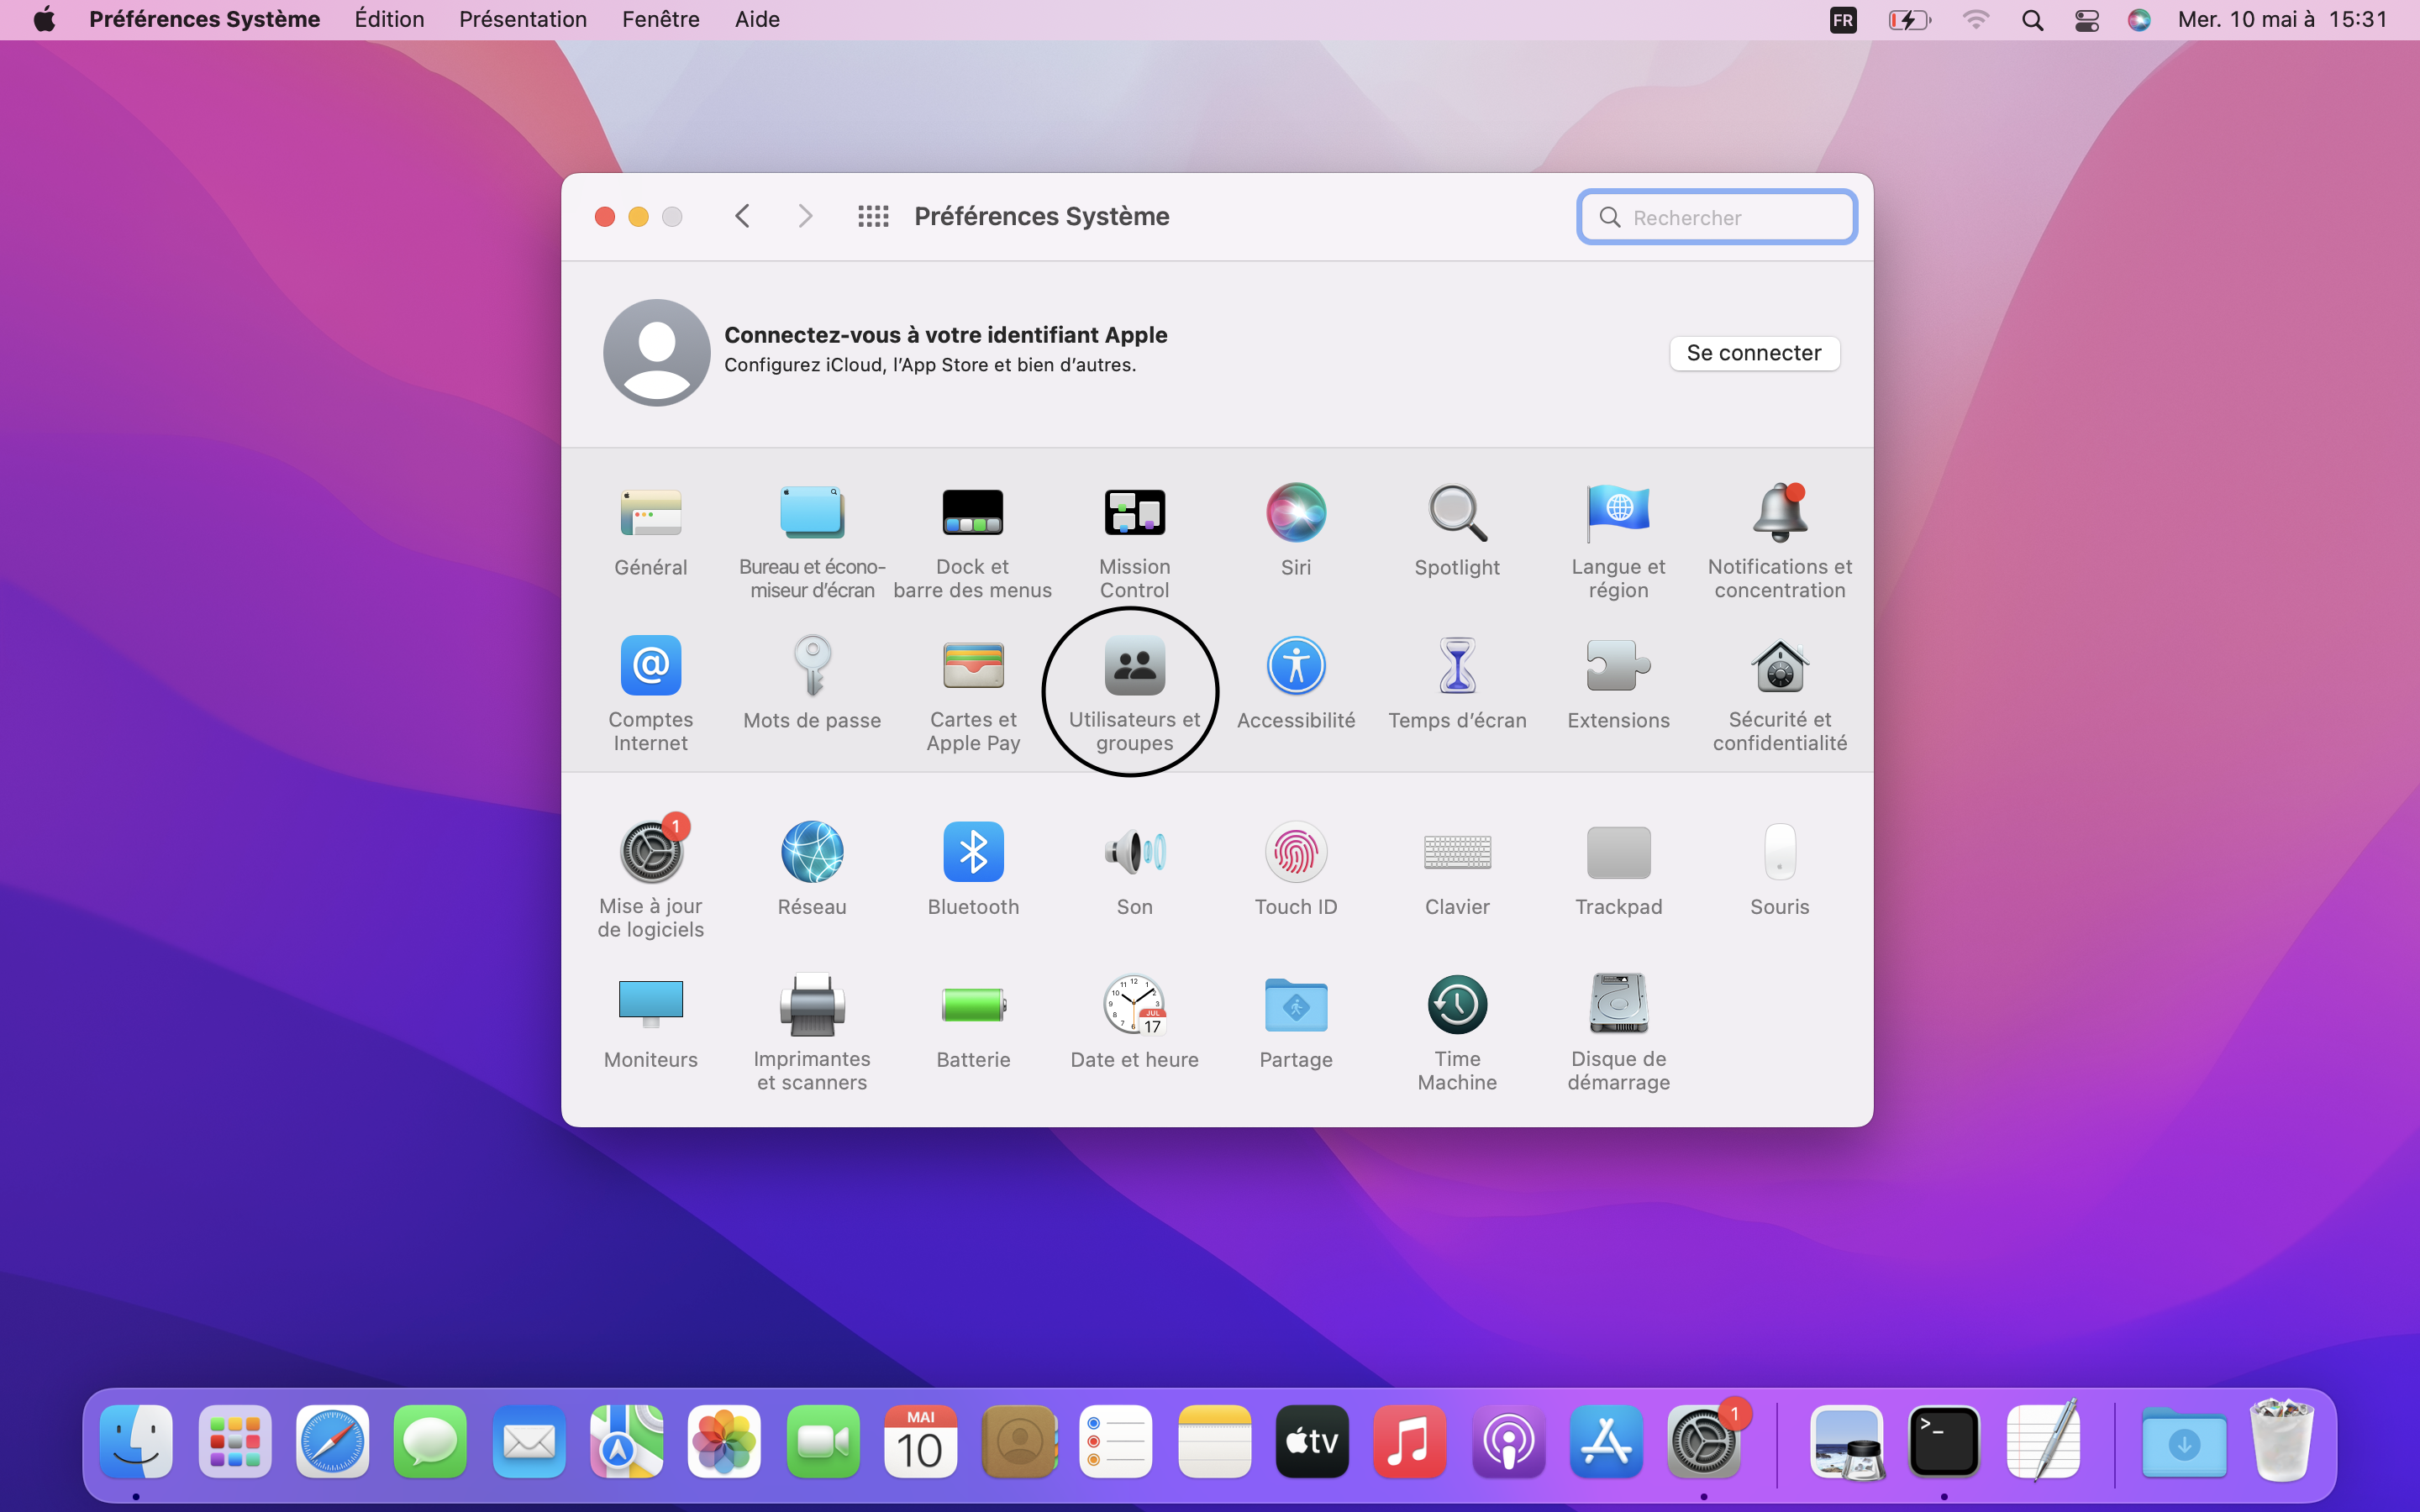Open Terminal from the Dock
Screen dimensions: 2420x1512
(1944, 1441)
